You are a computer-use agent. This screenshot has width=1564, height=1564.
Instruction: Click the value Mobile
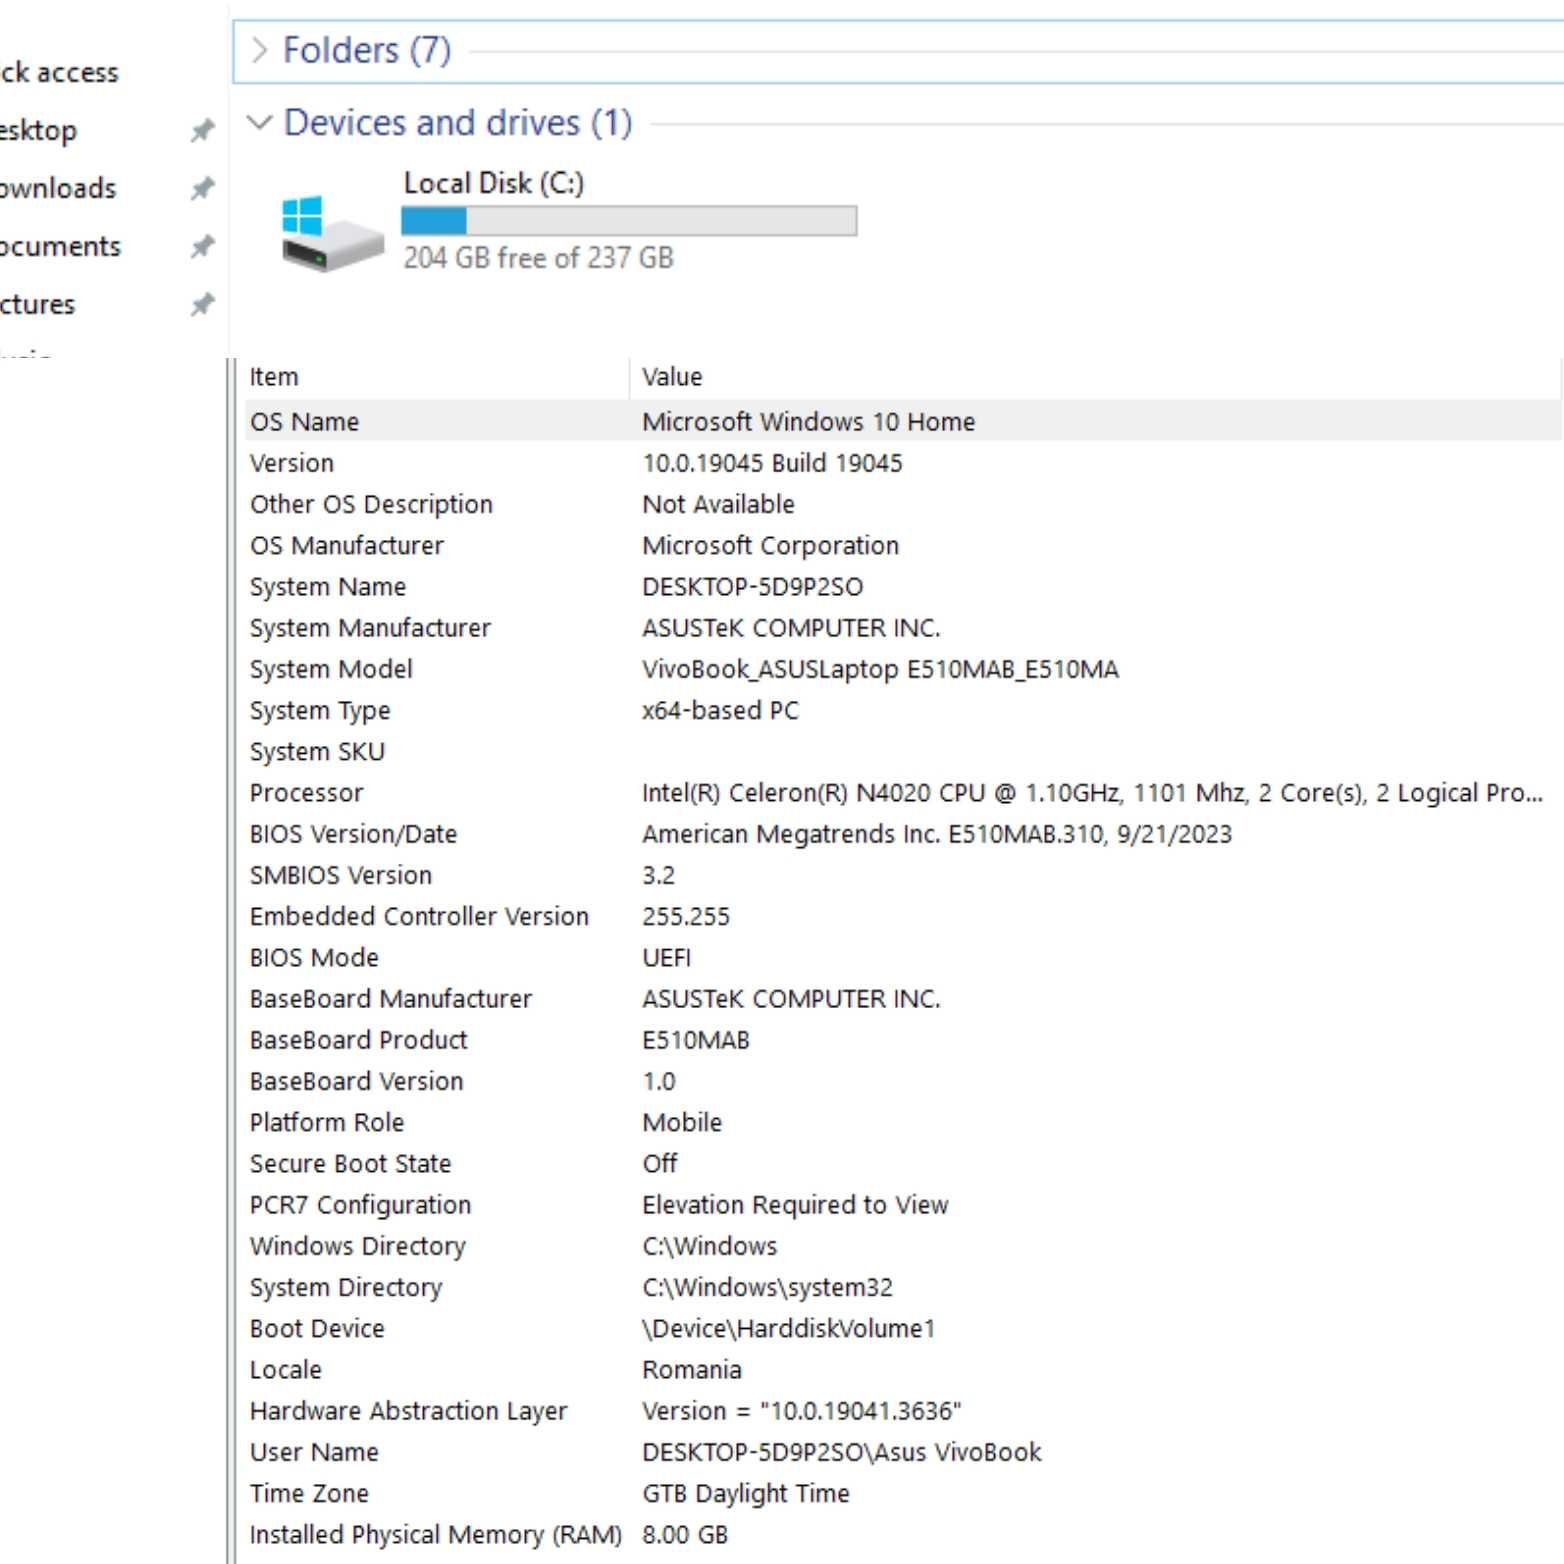pos(682,1122)
